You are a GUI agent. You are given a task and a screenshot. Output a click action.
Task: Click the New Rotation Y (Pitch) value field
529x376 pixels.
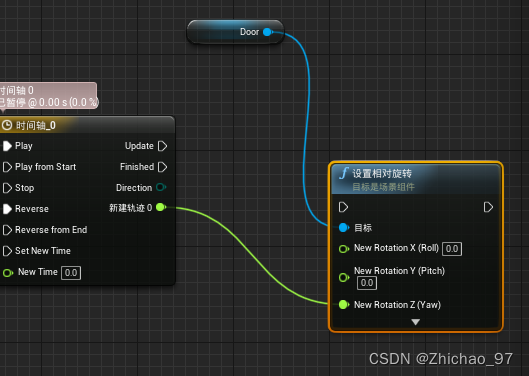367,283
